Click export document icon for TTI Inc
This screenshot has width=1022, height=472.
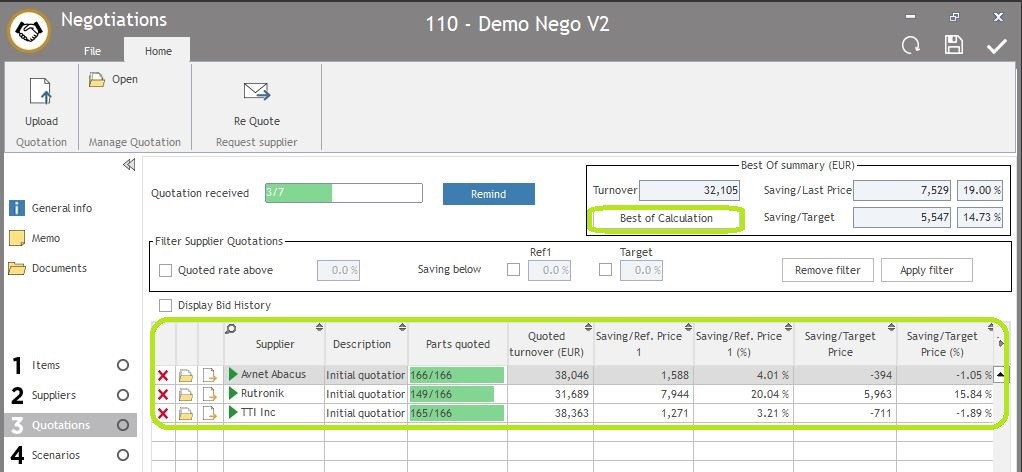209,413
